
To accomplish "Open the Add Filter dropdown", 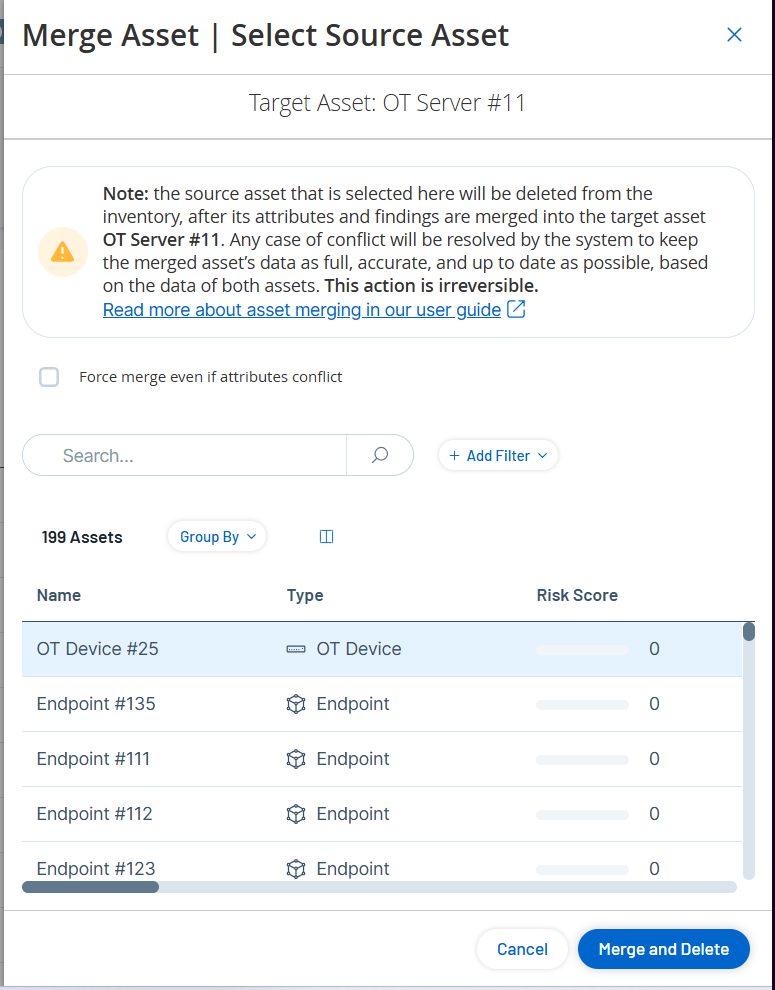I will tap(498, 455).
